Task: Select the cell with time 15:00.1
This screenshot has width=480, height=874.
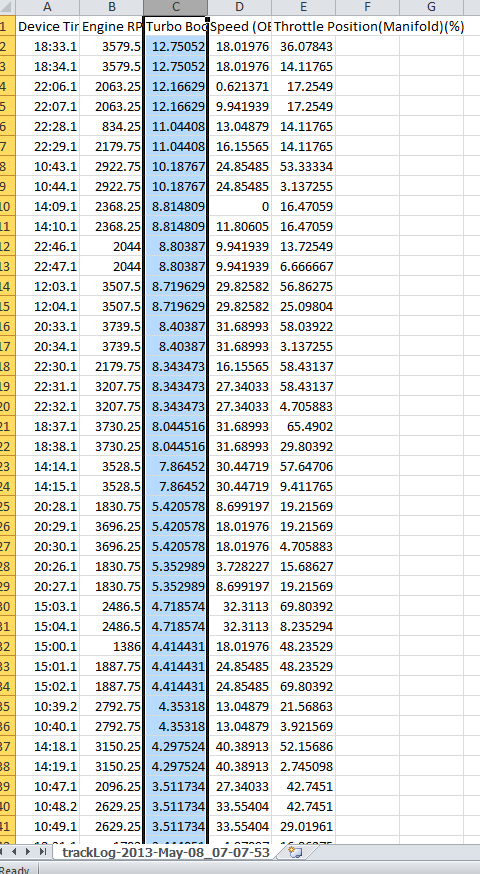Action: click(x=47, y=647)
